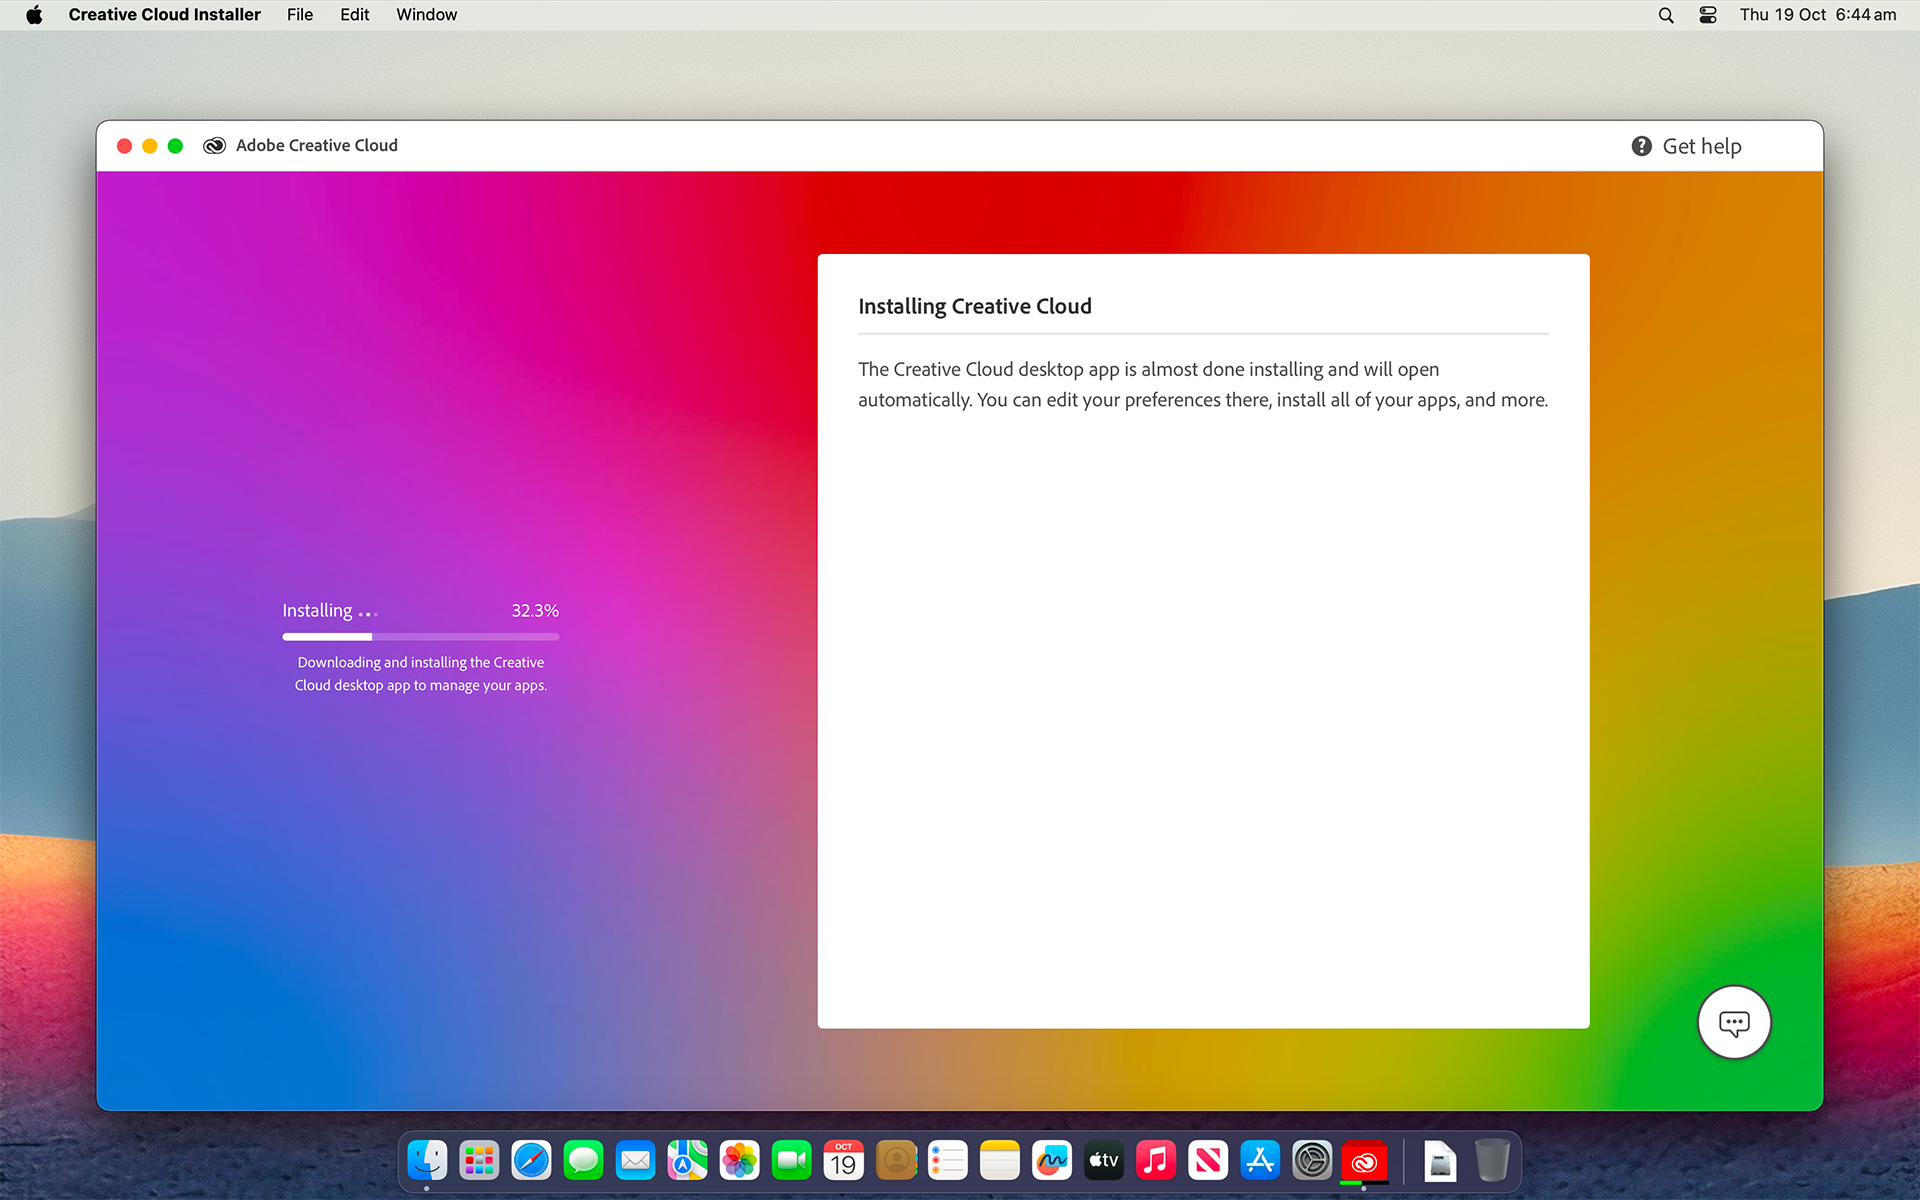Minimize the Adobe Creative Cloud window
This screenshot has height=1200, width=1920.
[x=150, y=146]
